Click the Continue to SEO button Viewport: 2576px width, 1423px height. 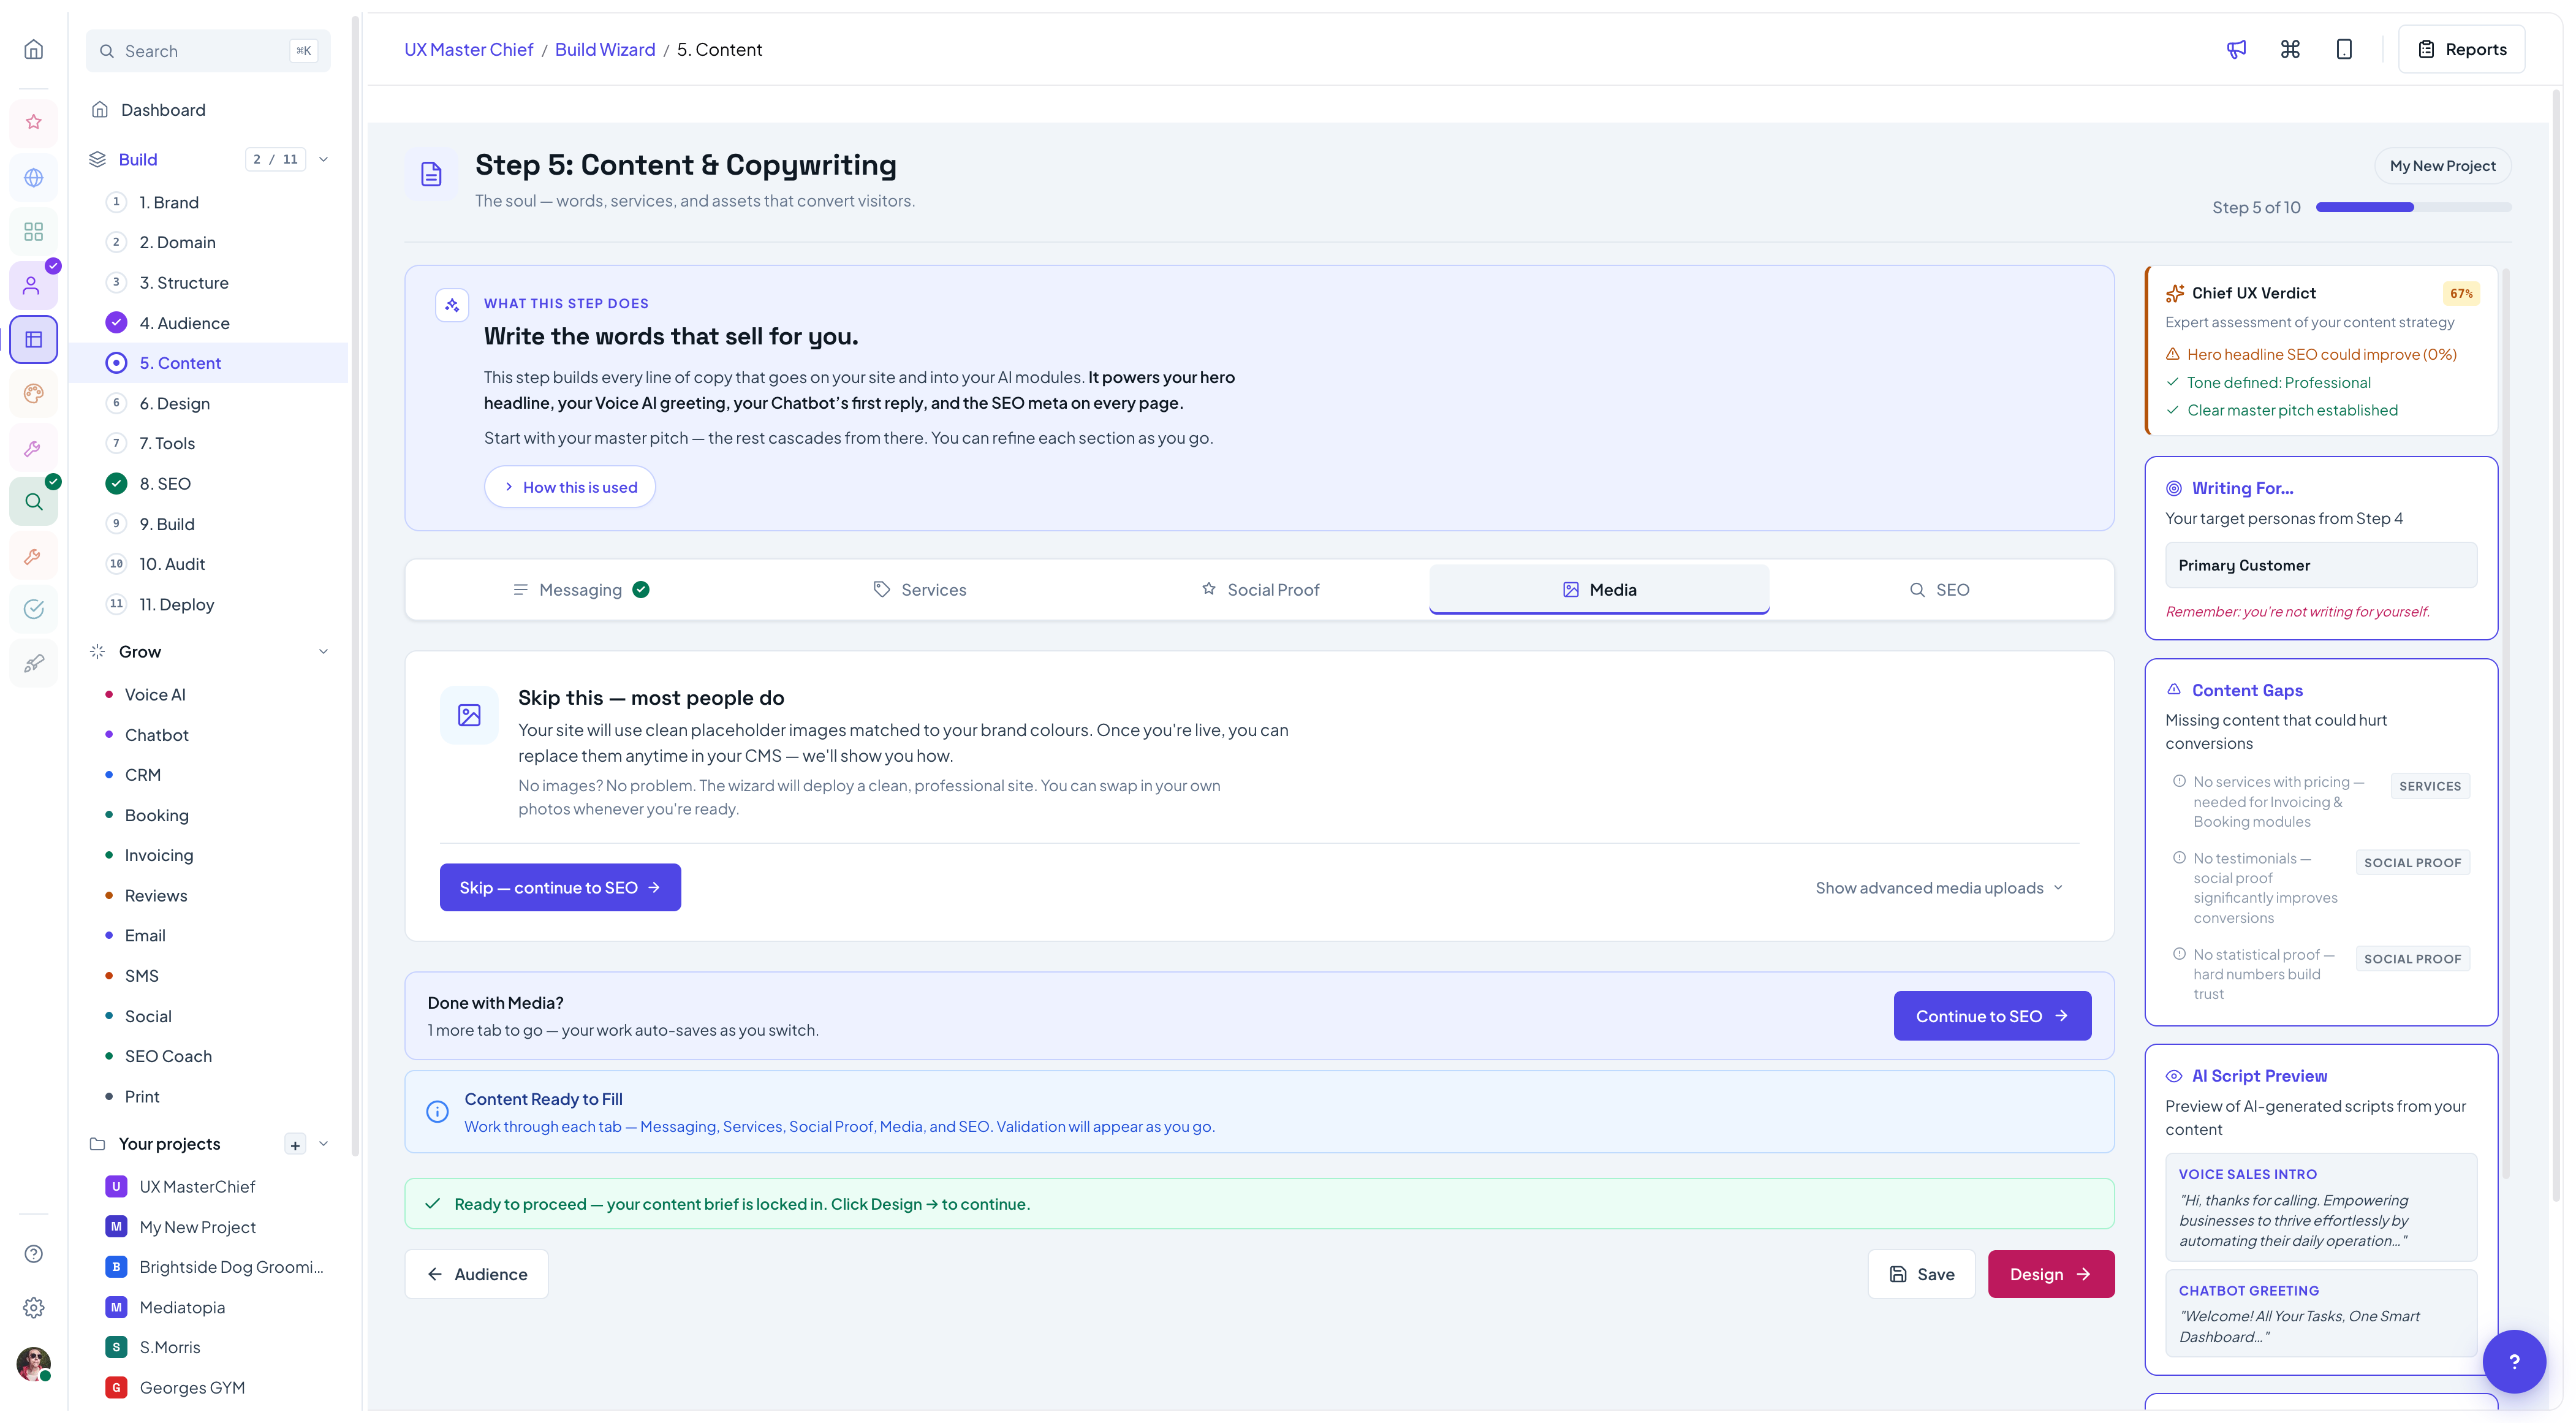(1992, 1016)
